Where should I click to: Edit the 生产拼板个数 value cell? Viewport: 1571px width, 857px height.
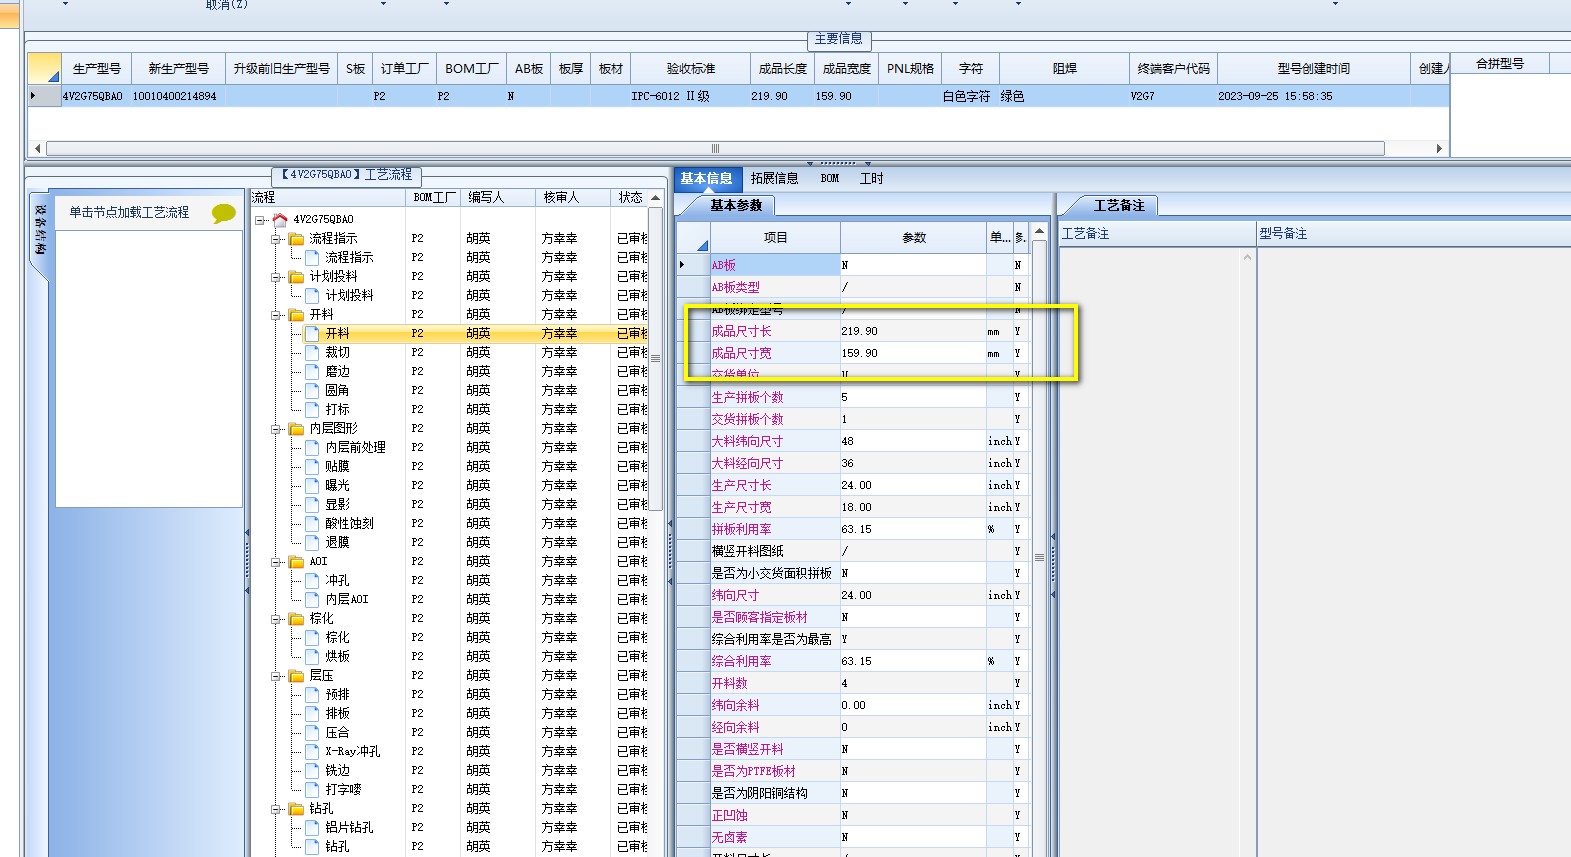coord(913,397)
